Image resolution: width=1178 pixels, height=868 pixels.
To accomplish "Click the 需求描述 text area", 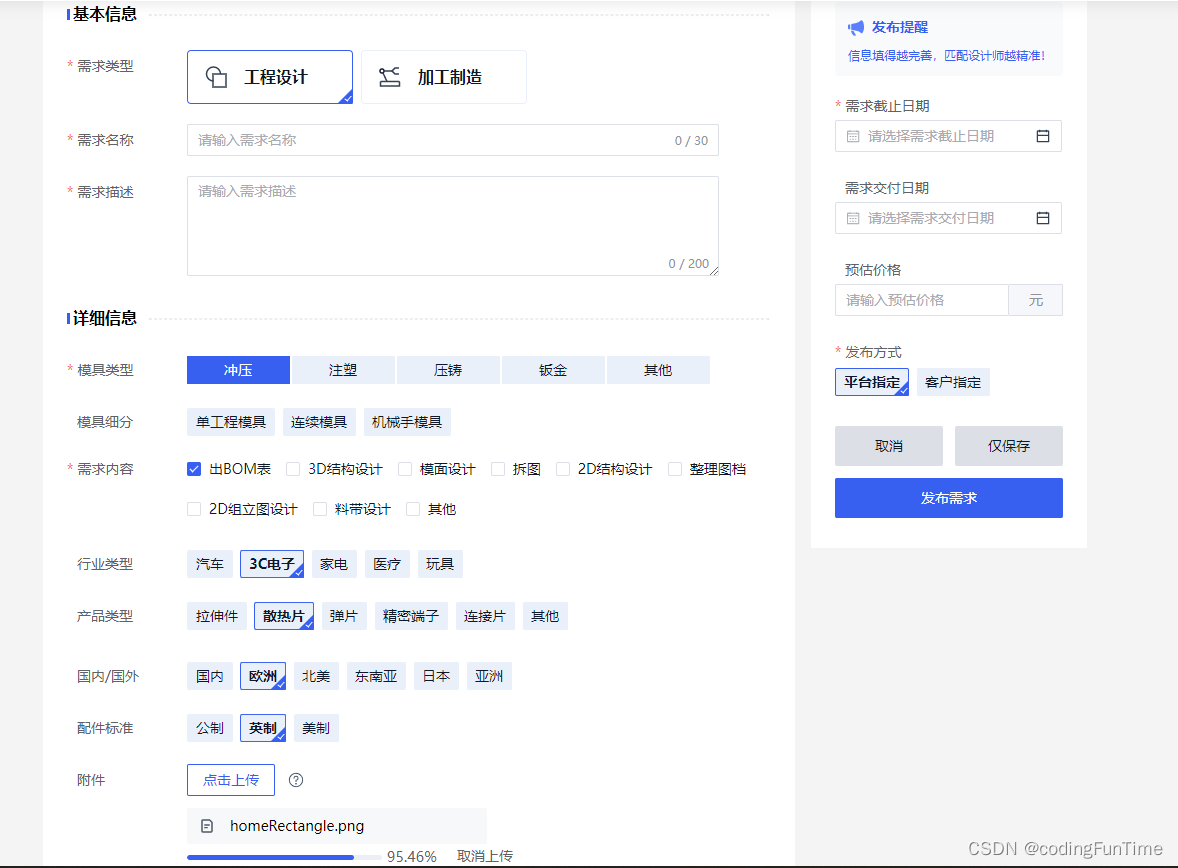I will 453,226.
